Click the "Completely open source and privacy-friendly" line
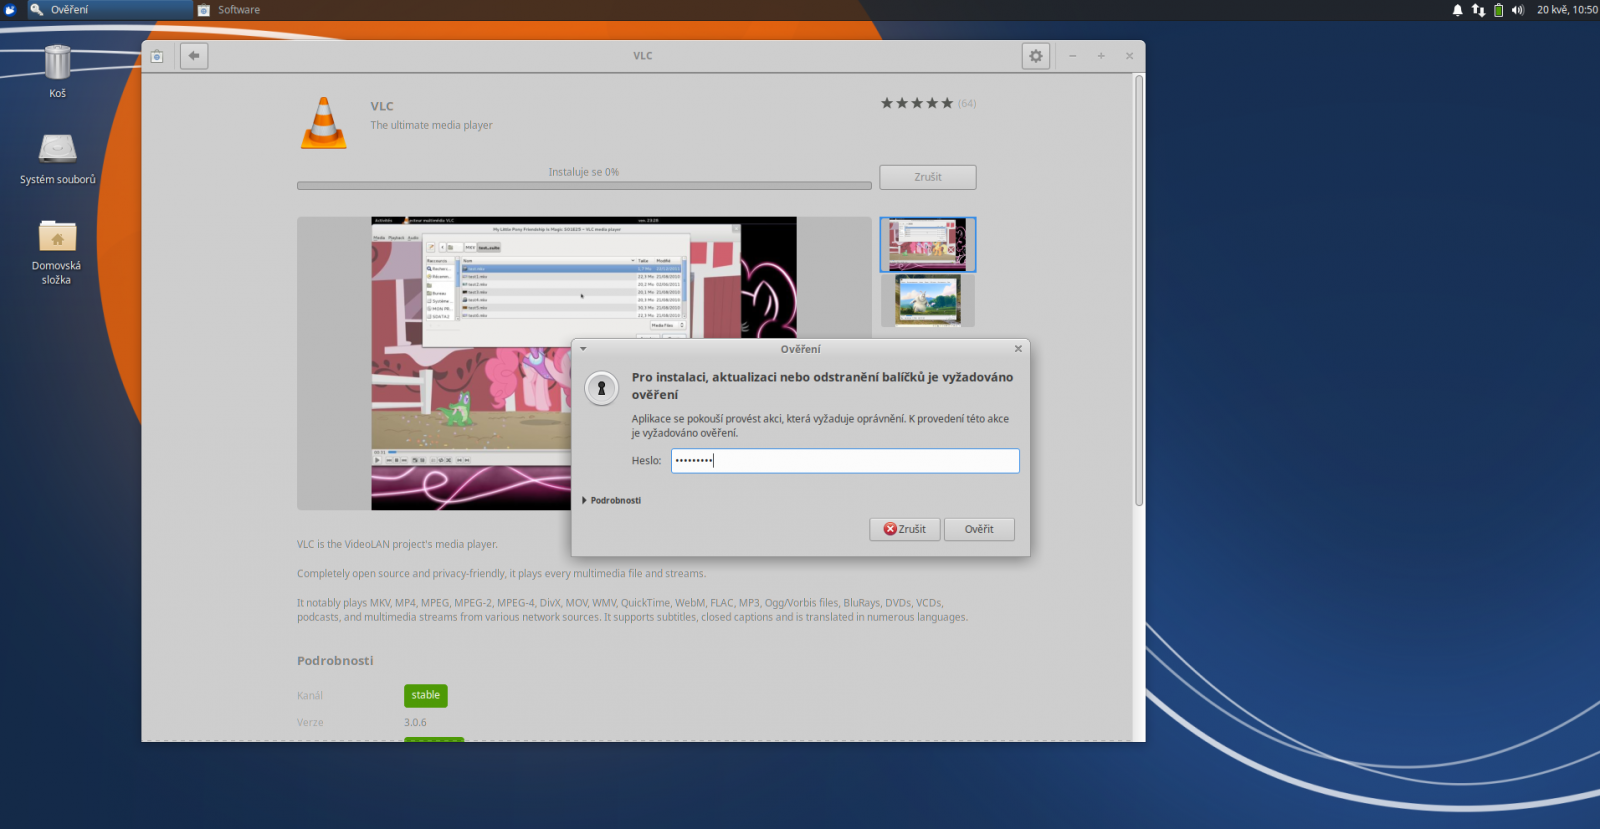Screen dimensions: 1600x829 click(x=501, y=574)
